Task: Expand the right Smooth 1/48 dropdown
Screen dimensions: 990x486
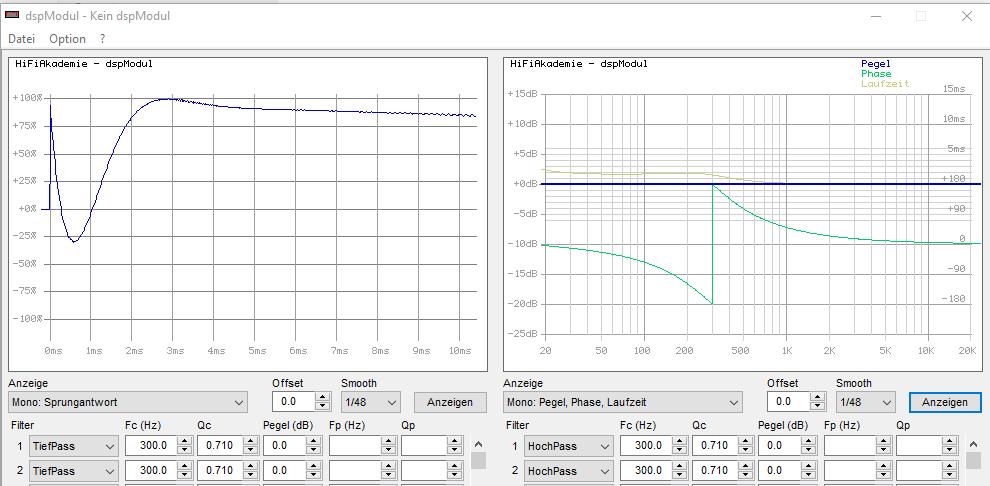Action: [x=865, y=402]
